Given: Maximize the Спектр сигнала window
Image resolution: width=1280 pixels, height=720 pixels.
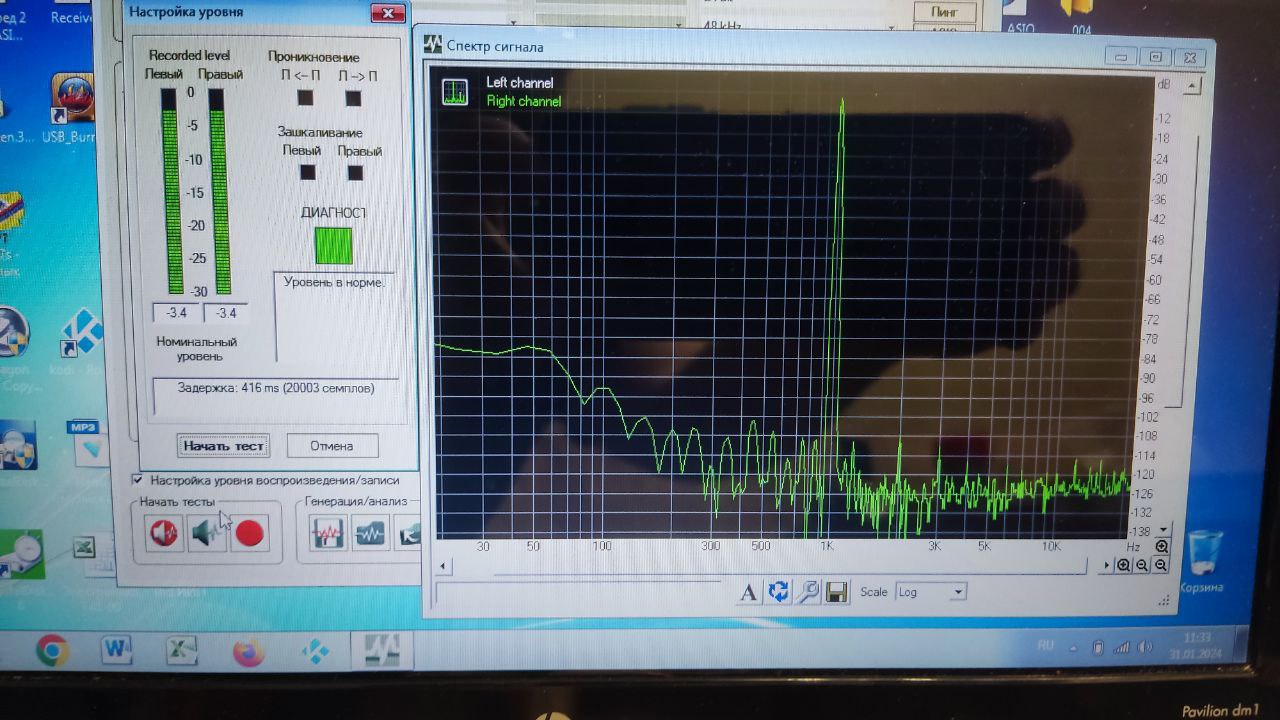Looking at the screenshot, I should (x=1155, y=57).
